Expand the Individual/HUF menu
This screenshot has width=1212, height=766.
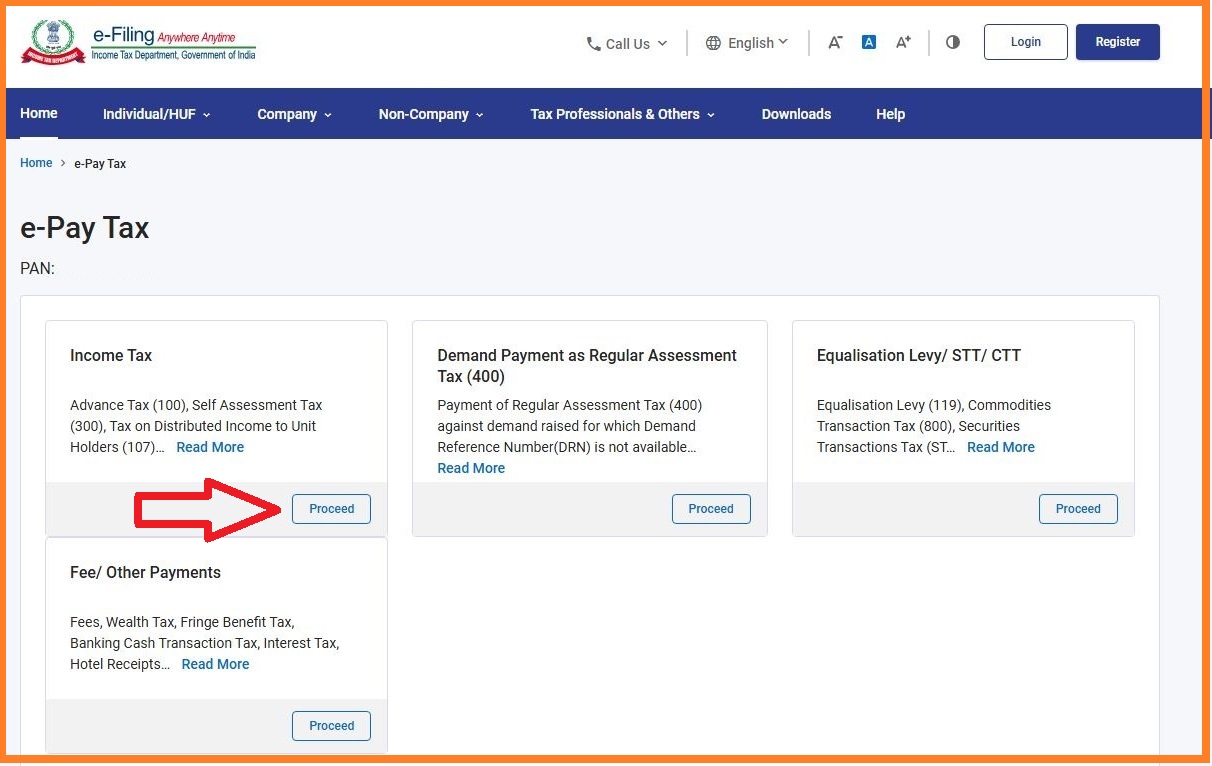(x=156, y=114)
